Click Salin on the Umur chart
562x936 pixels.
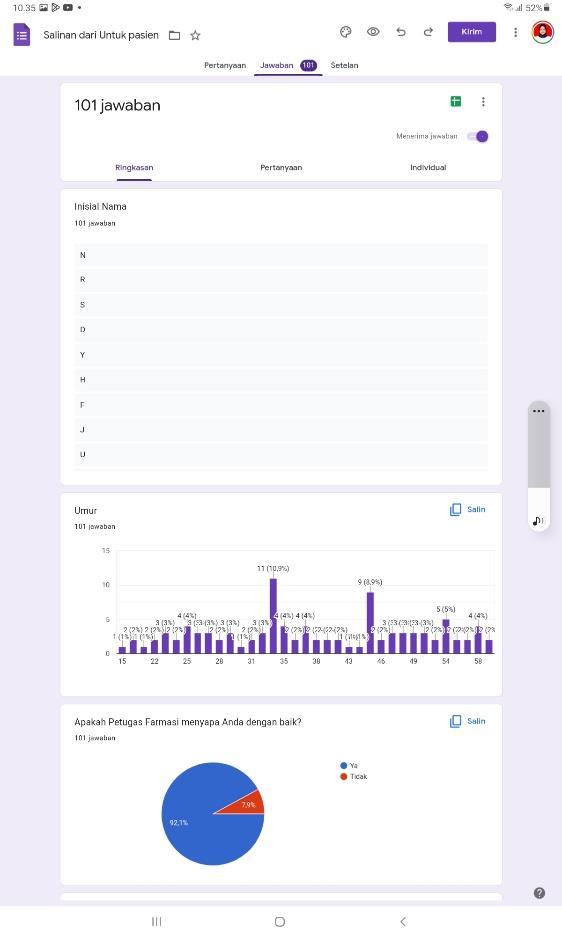(468, 510)
